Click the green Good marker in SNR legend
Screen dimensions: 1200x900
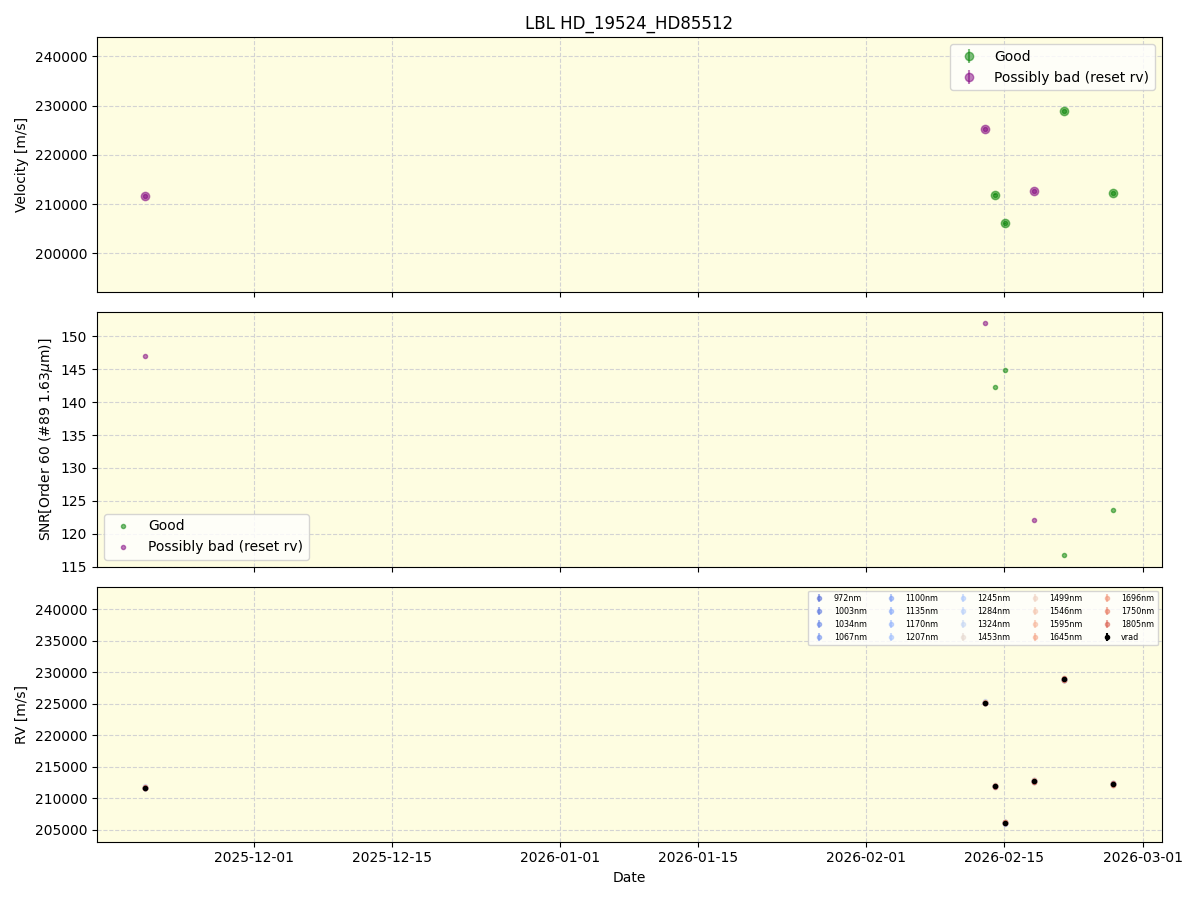click(x=123, y=526)
